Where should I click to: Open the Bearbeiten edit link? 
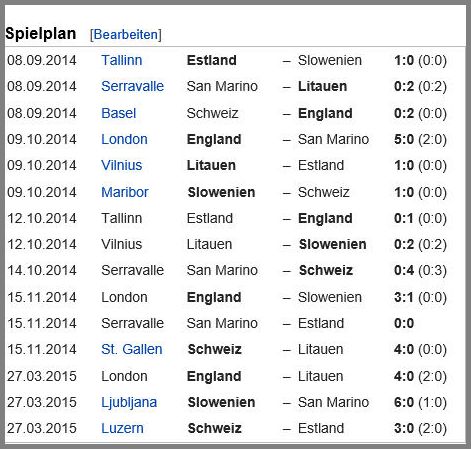(x=126, y=35)
